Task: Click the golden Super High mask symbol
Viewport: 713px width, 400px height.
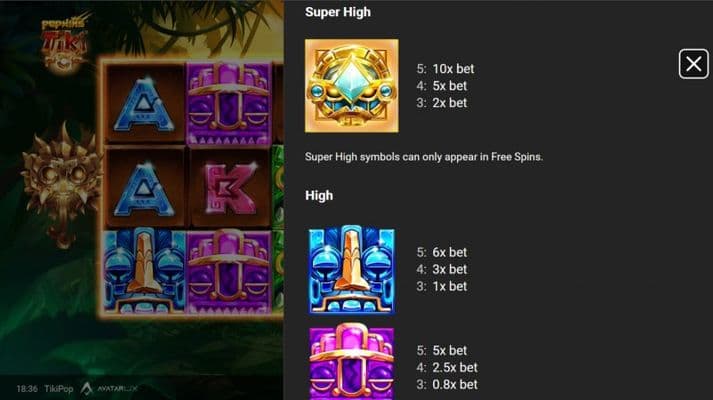Action: [351, 86]
